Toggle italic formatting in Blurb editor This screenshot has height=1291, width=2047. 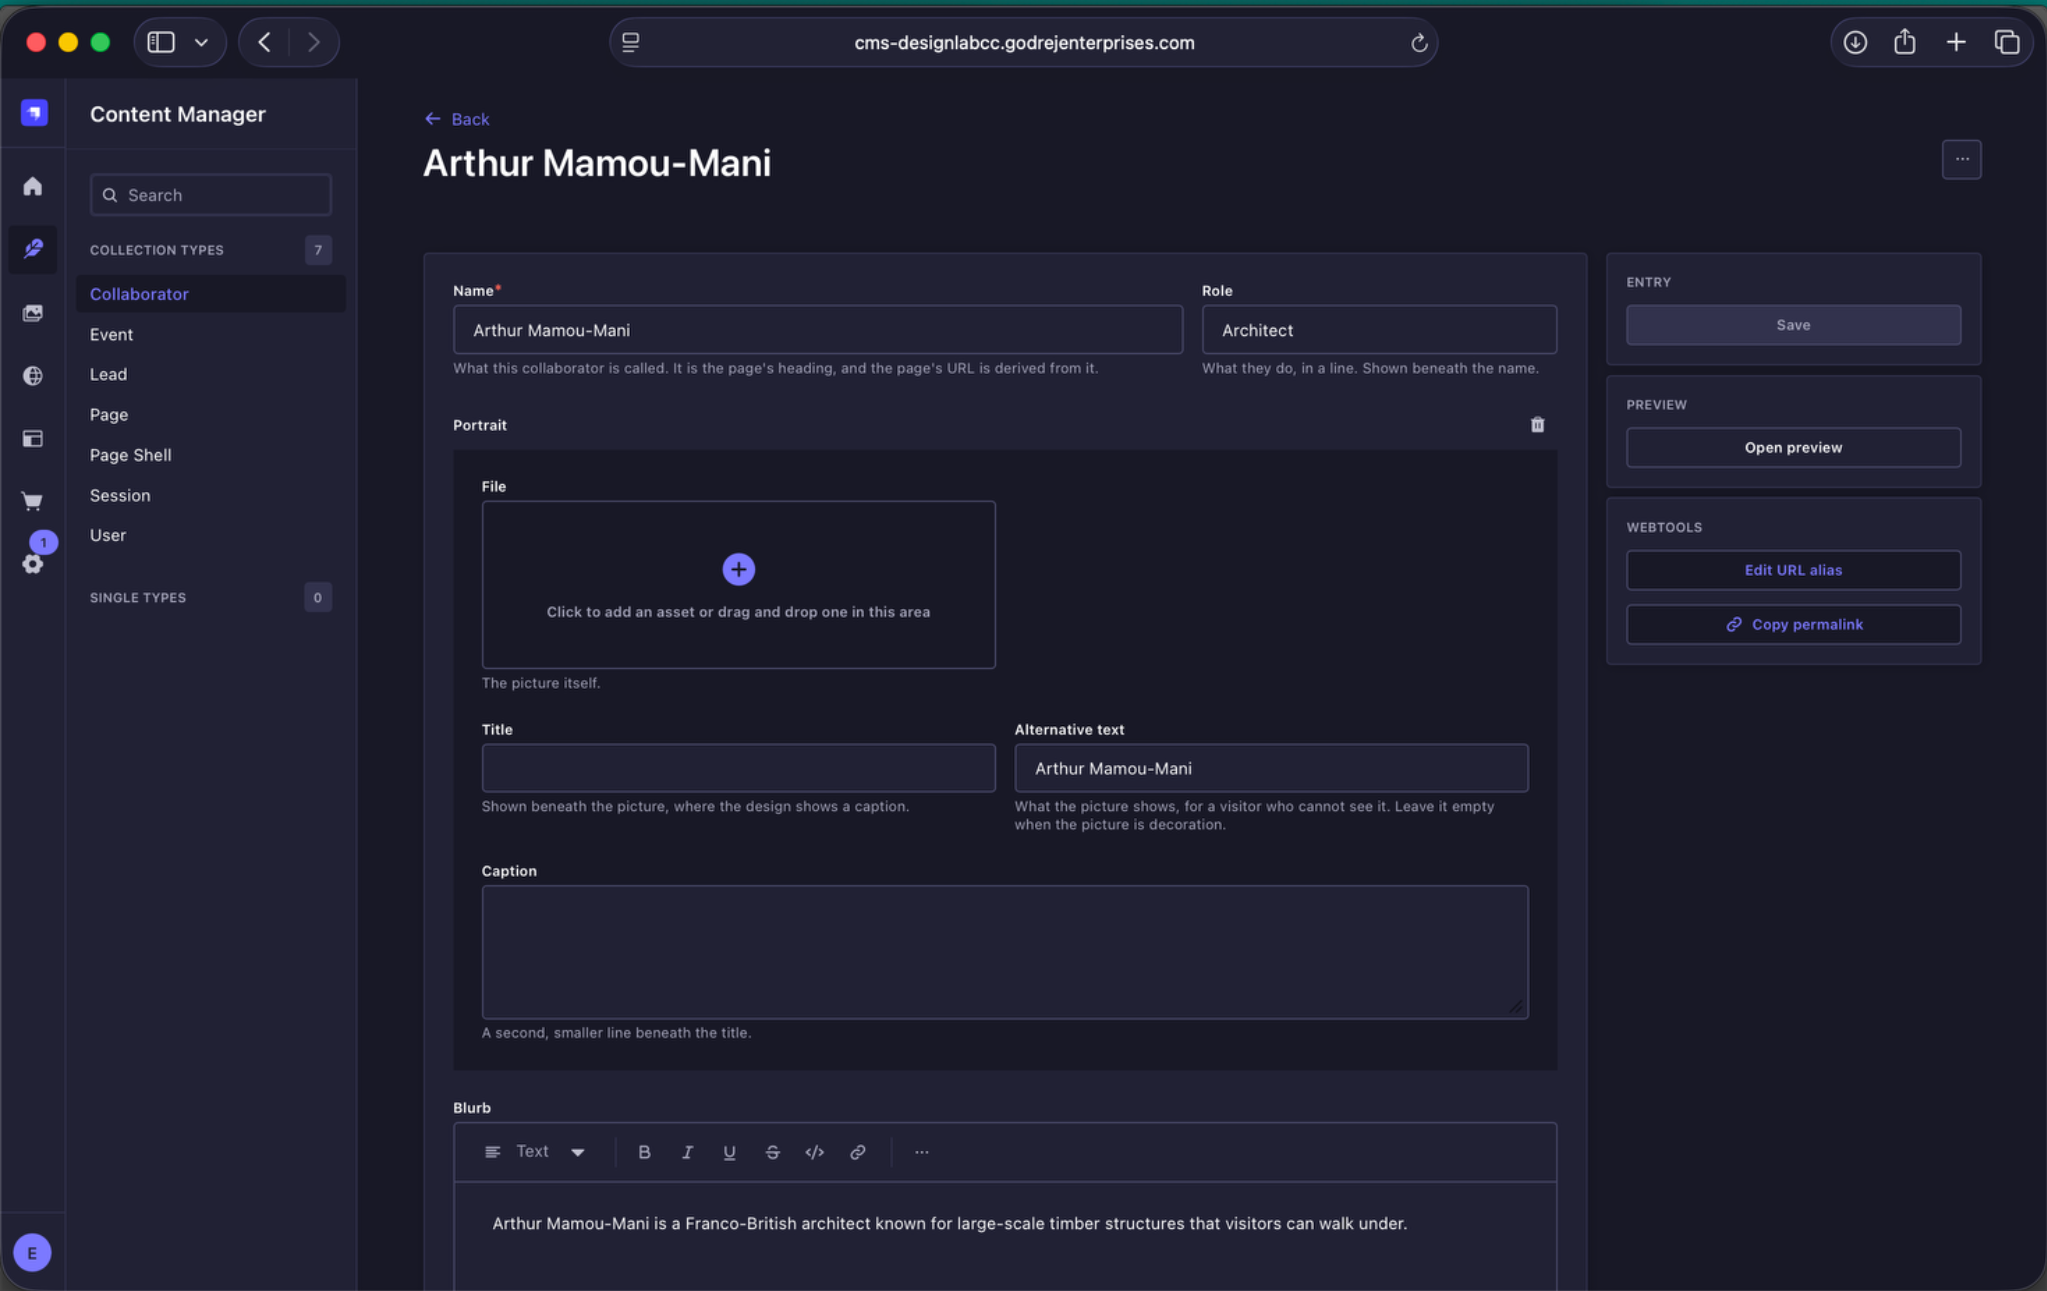point(687,1152)
